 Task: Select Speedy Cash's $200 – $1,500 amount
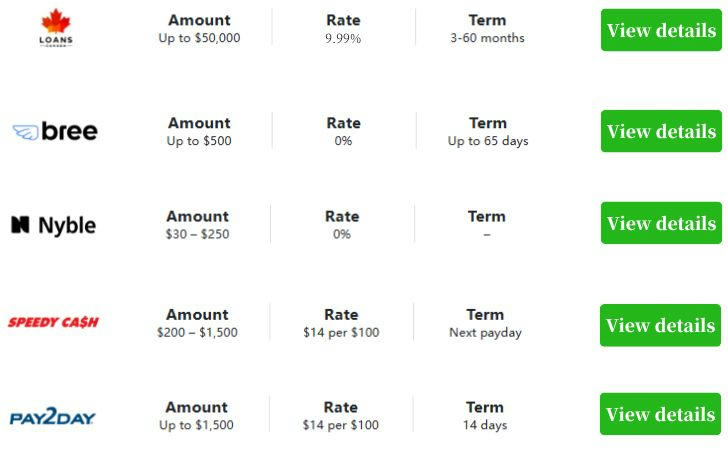197,333
